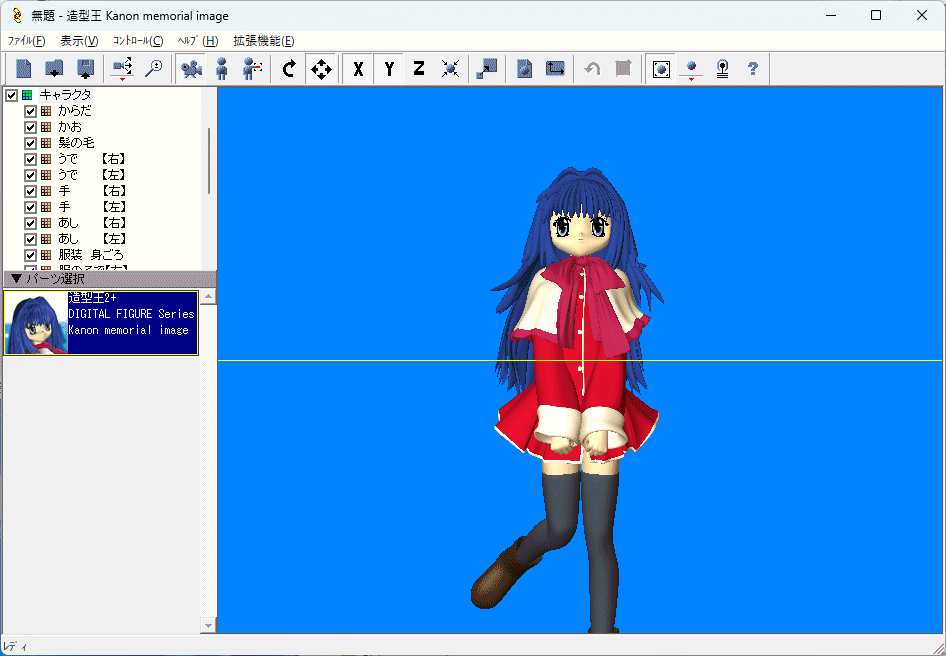Click the parts tree vertical scrollbar thumb
The height and width of the screenshot is (656, 946).
209,161
